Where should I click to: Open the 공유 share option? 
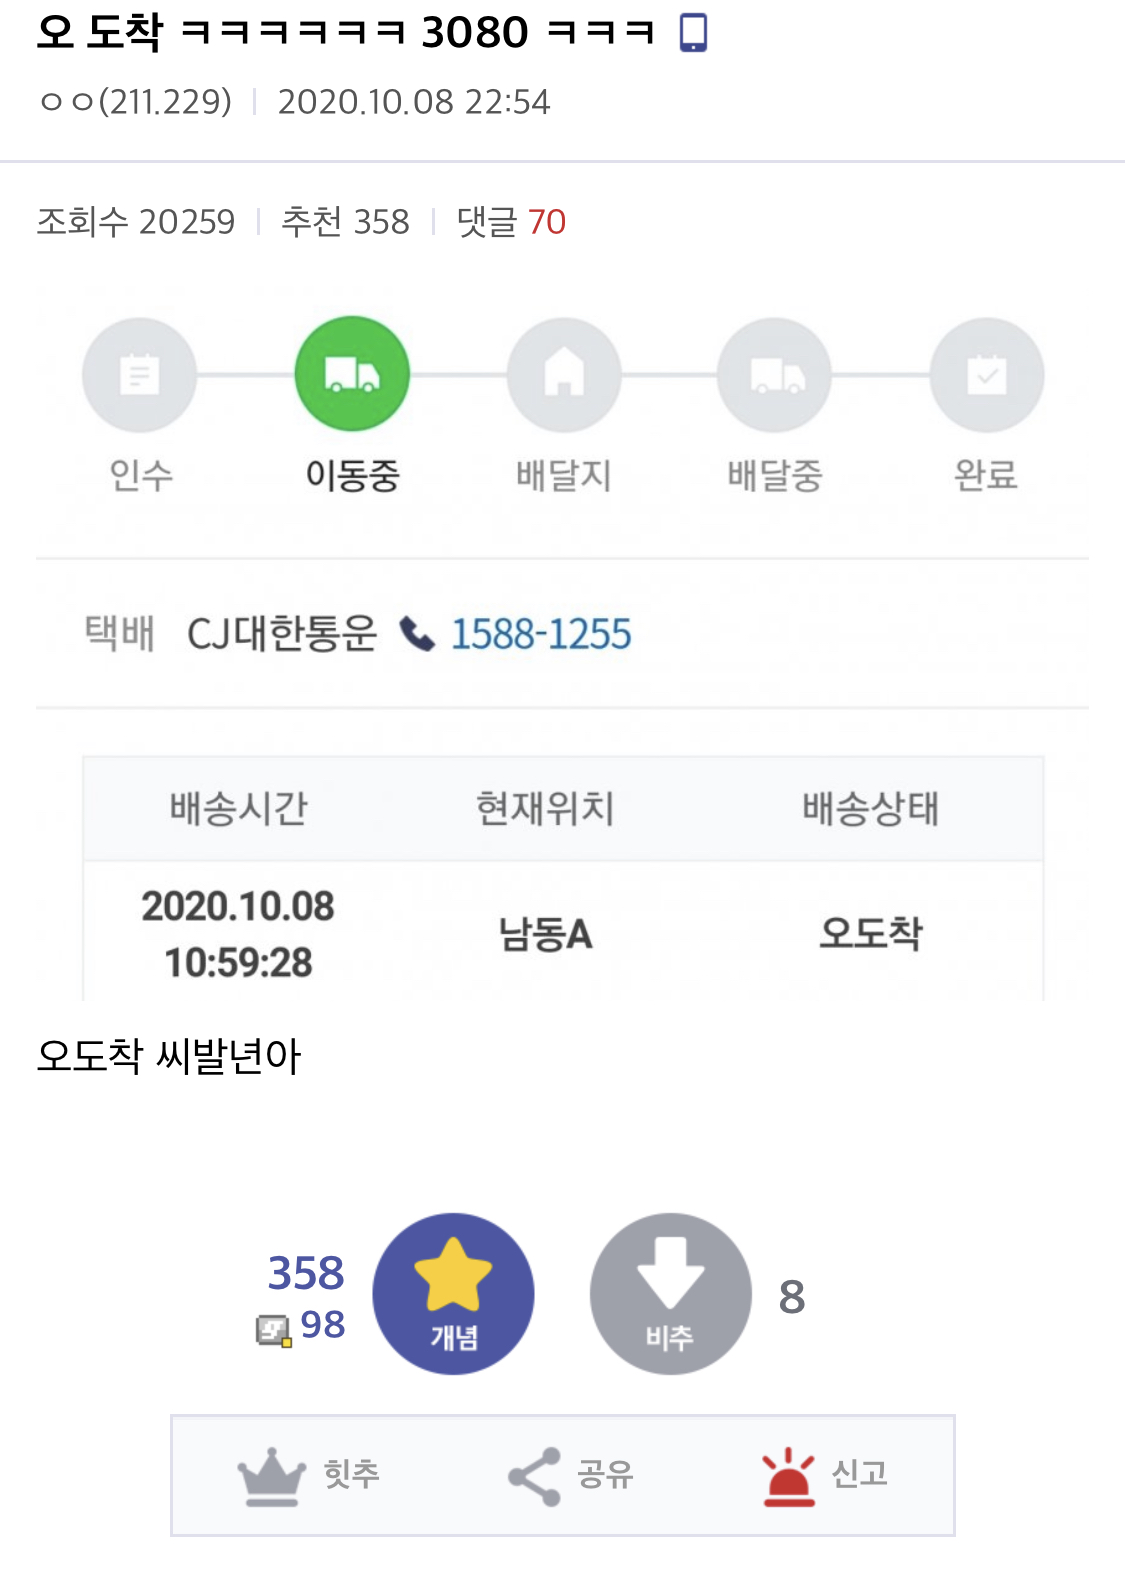pos(571,1476)
